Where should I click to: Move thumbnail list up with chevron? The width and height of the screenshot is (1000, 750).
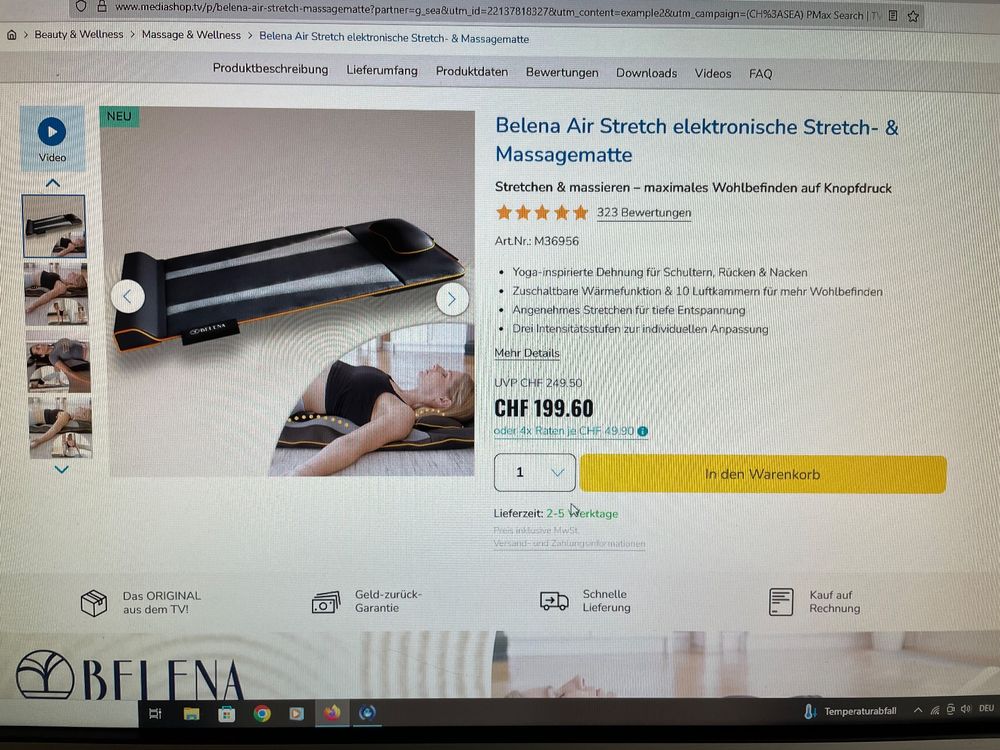click(53, 183)
